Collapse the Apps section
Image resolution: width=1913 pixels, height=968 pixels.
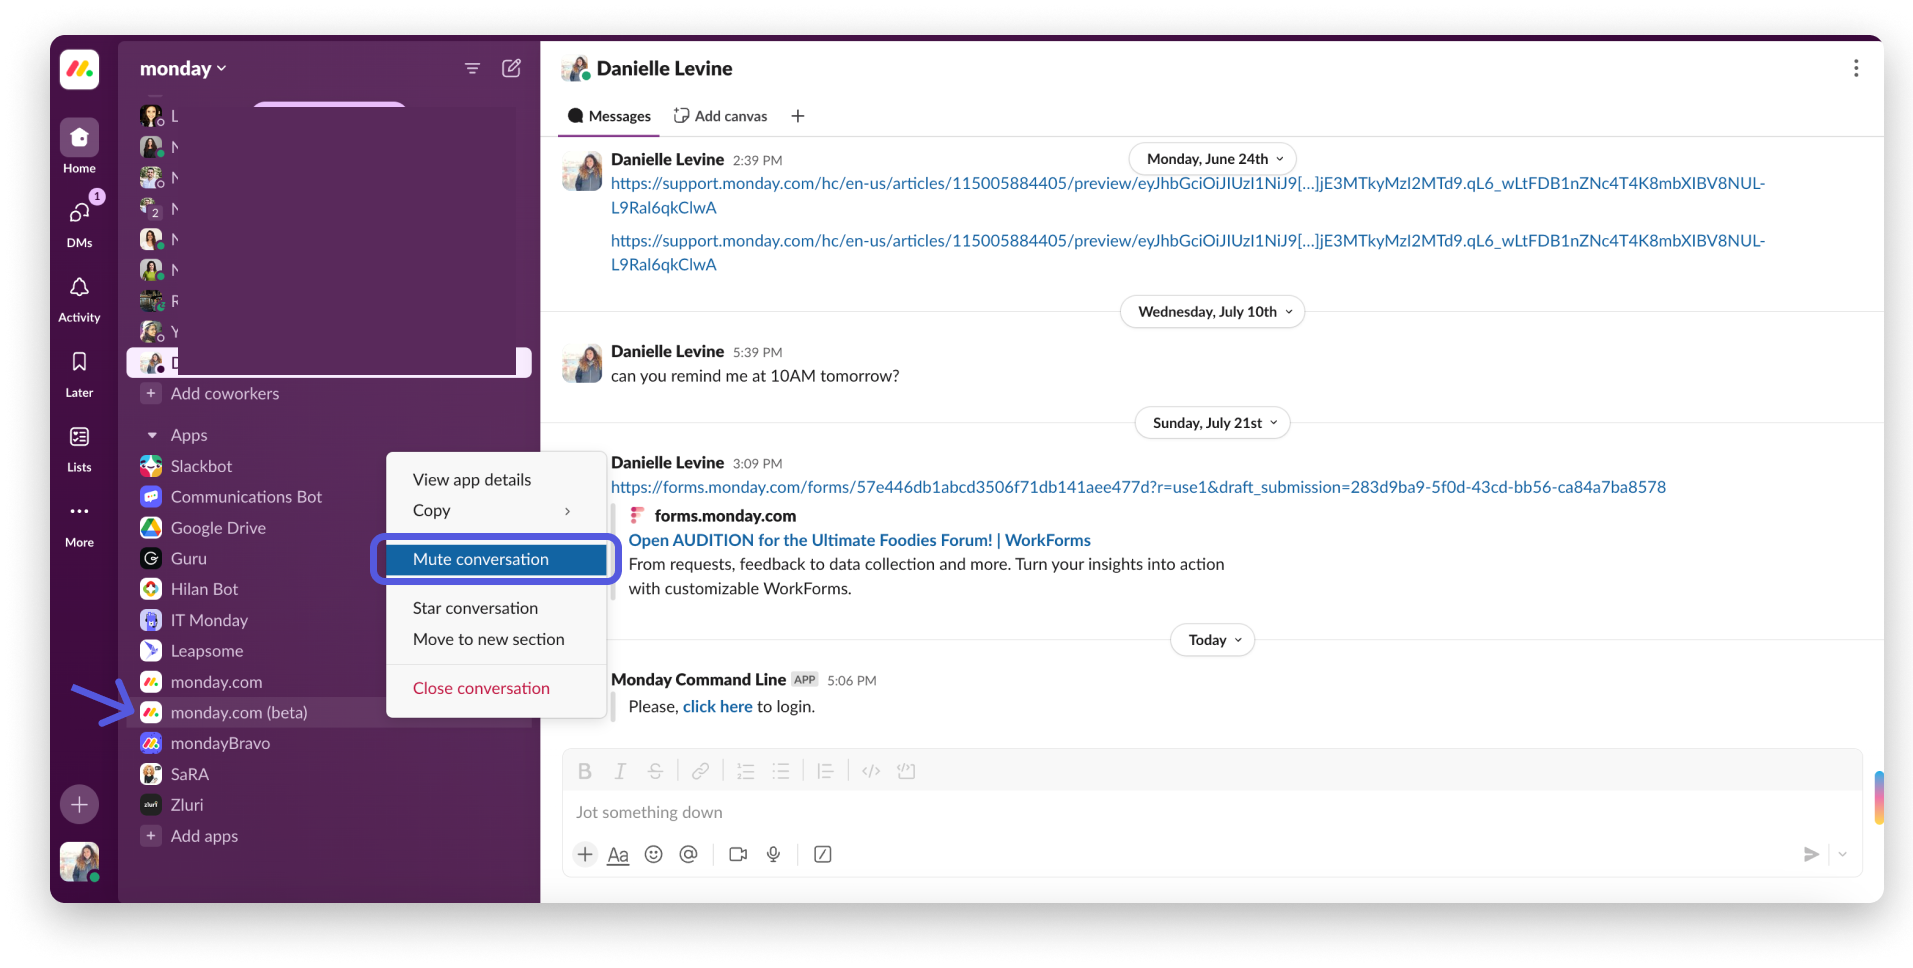coord(152,435)
